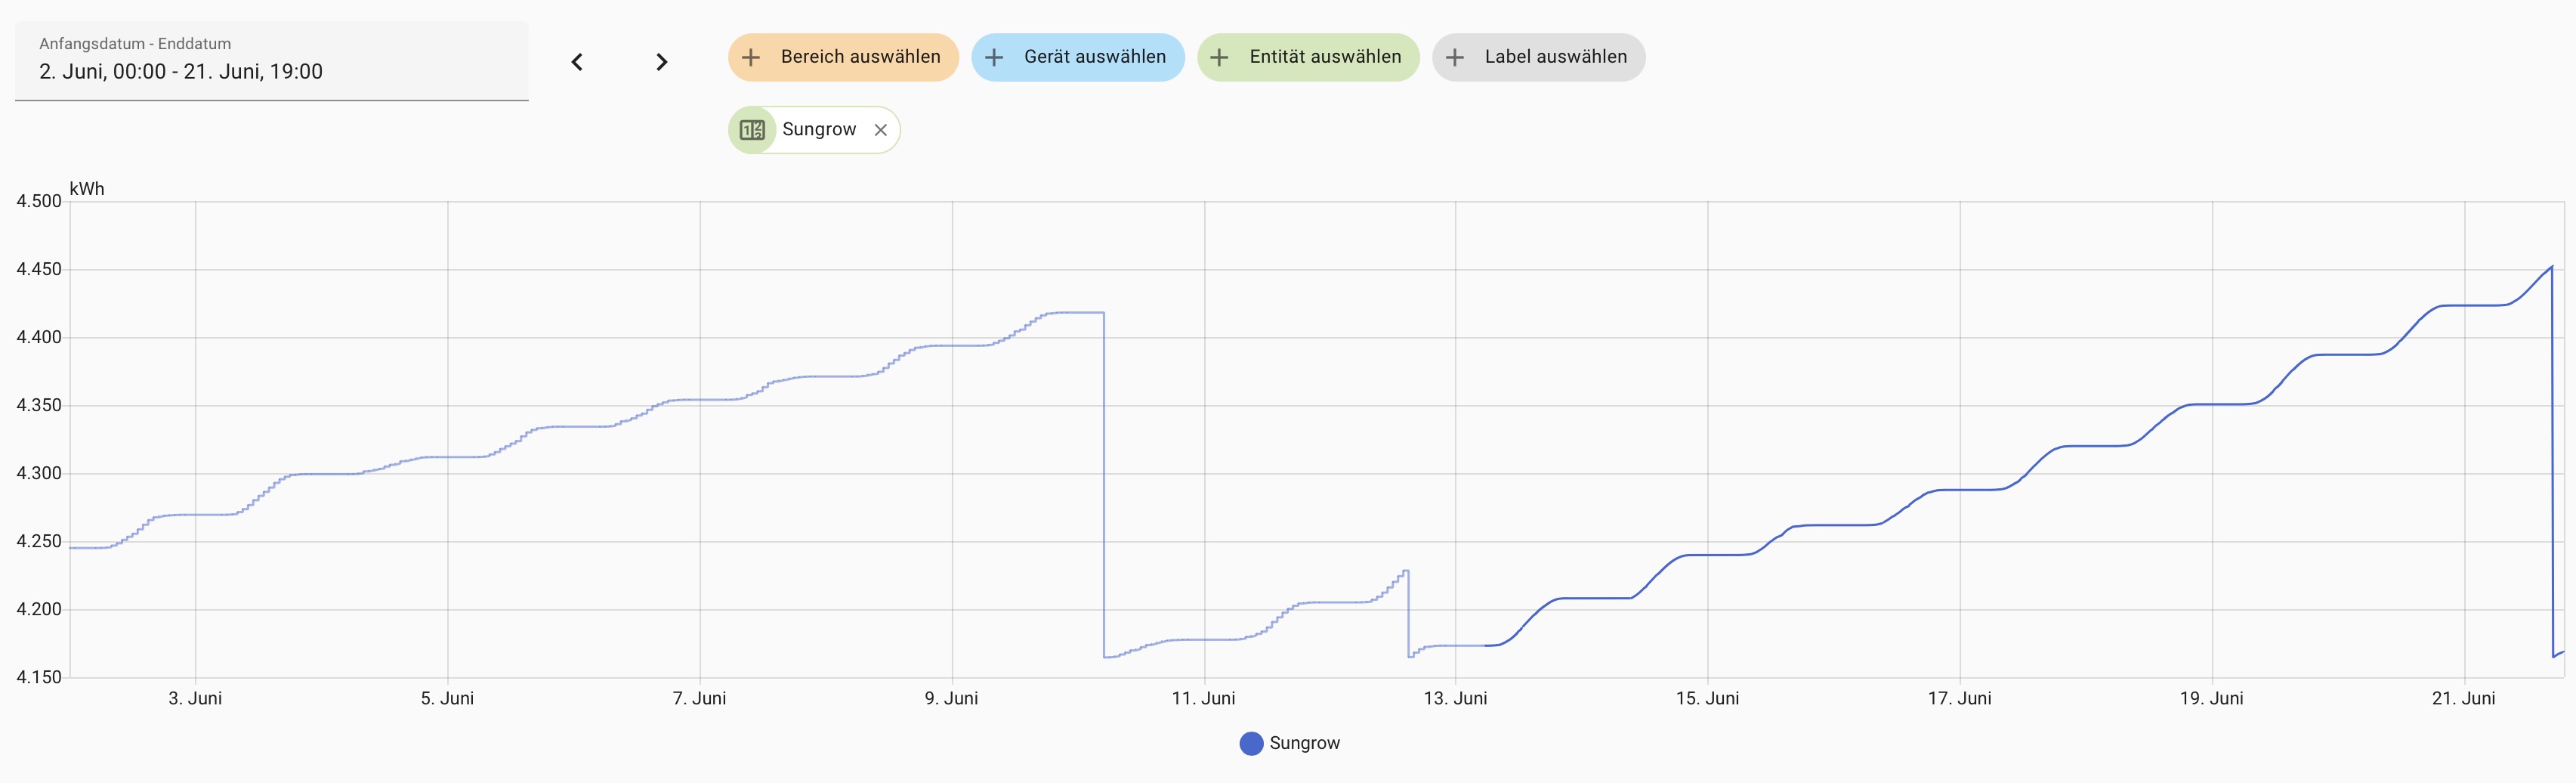Go to next date range arrow
2576x783 pixels.
(x=661, y=62)
